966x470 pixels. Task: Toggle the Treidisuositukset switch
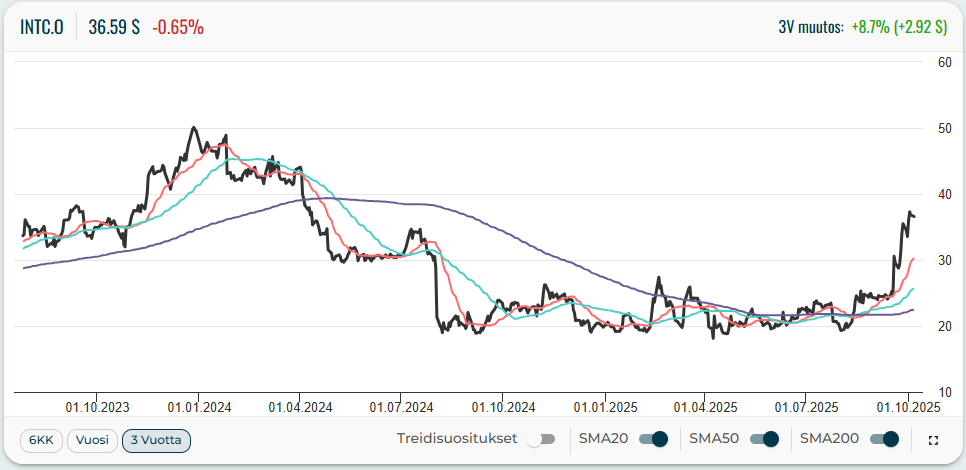[540, 439]
